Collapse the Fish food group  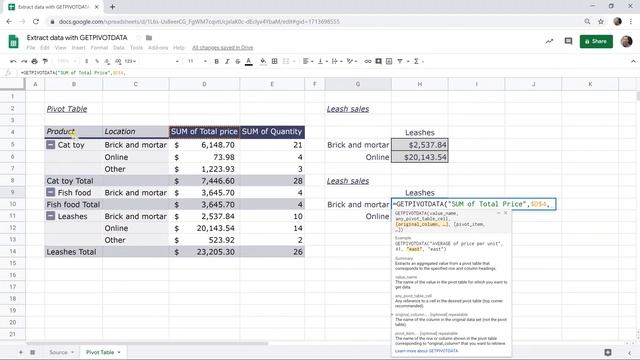(x=50, y=193)
